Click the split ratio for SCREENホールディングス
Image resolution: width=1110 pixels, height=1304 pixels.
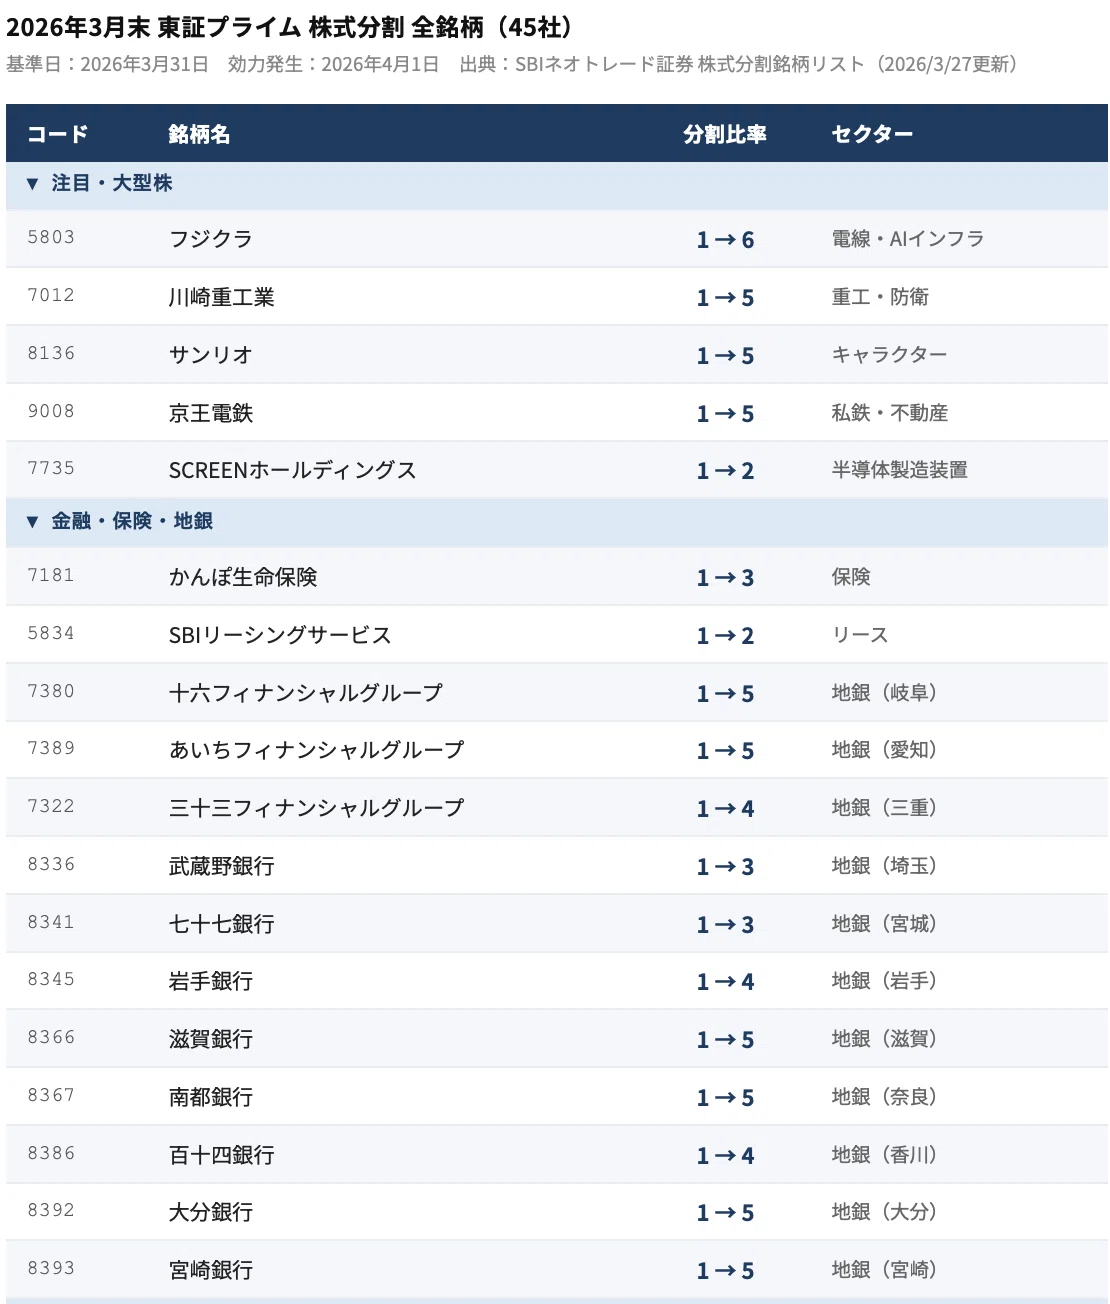pyautogui.click(x=725, y=471)
